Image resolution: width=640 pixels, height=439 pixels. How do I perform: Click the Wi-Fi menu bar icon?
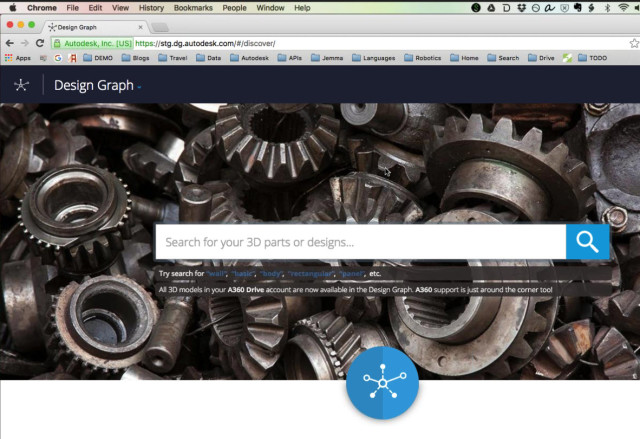623,7
